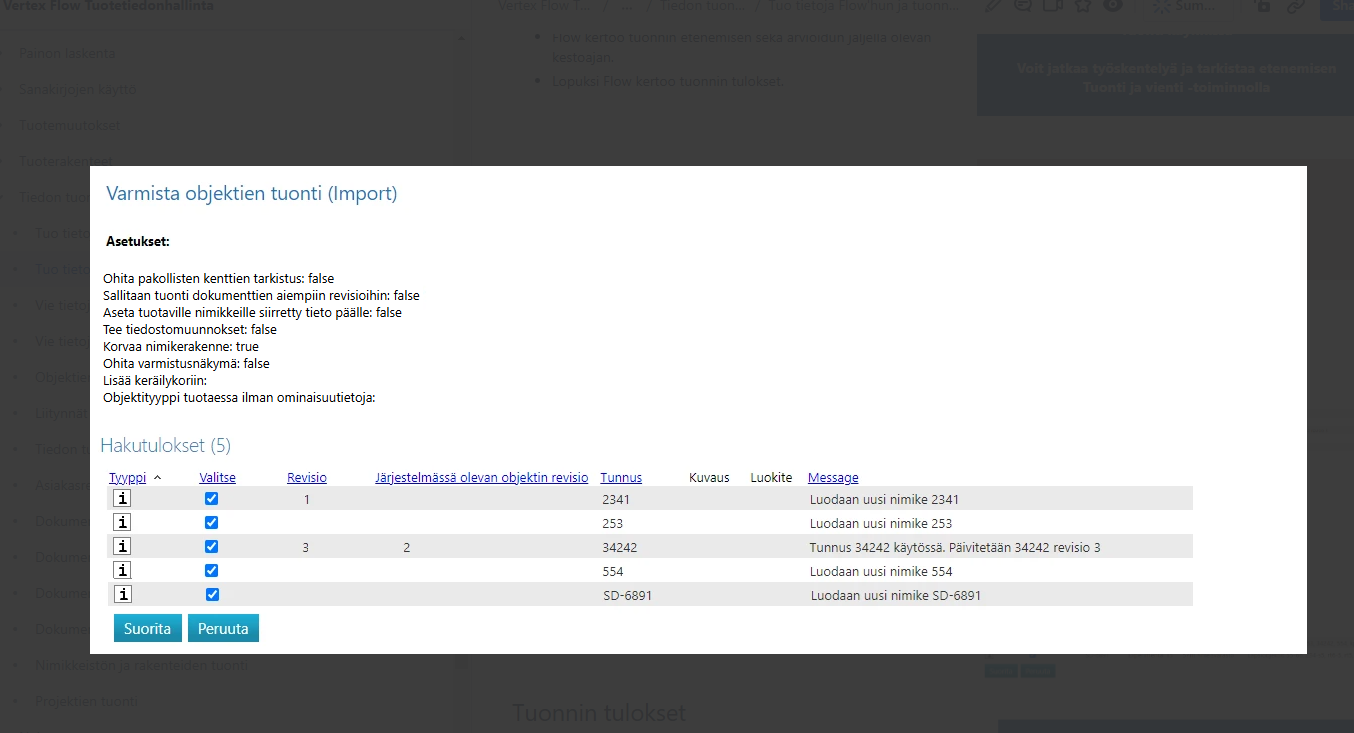The width and height of the screenshot is (1354, 733).
Task: Copy the page link with the chain icon
Action: 1295,6
